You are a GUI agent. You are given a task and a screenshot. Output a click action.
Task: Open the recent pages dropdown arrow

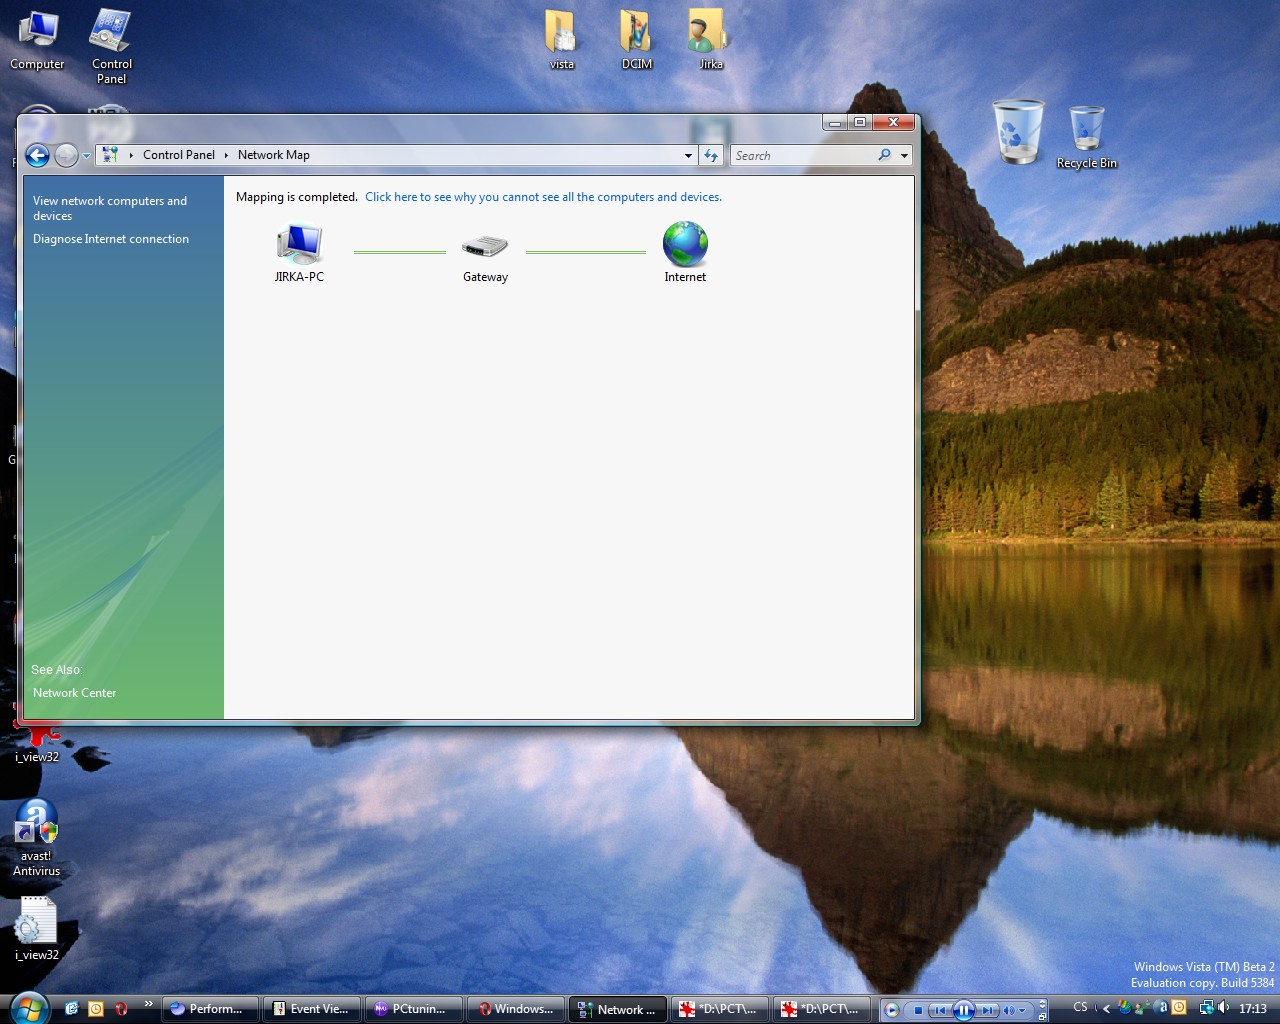pos(86,156)
